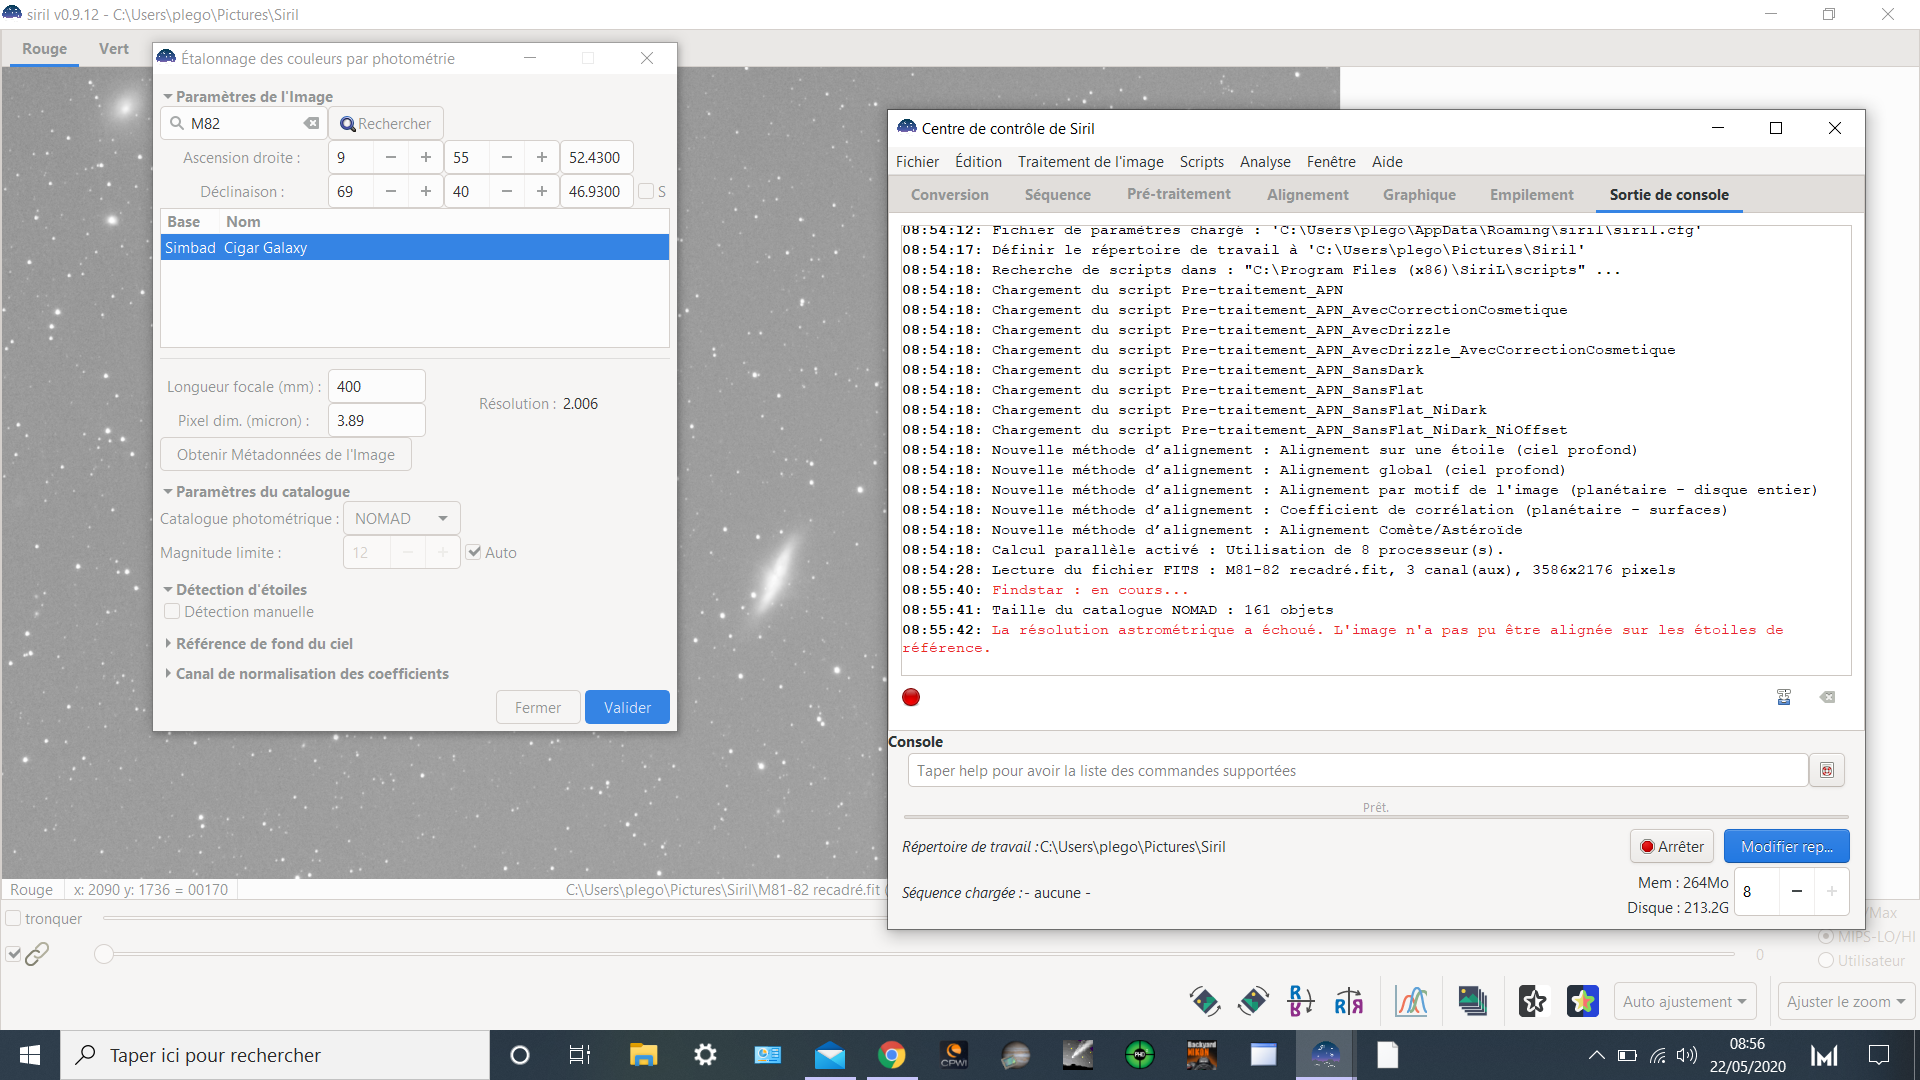Open the sequence frame list icon
The width and height of the screenshot is (1920, 1080).
1472,1001
